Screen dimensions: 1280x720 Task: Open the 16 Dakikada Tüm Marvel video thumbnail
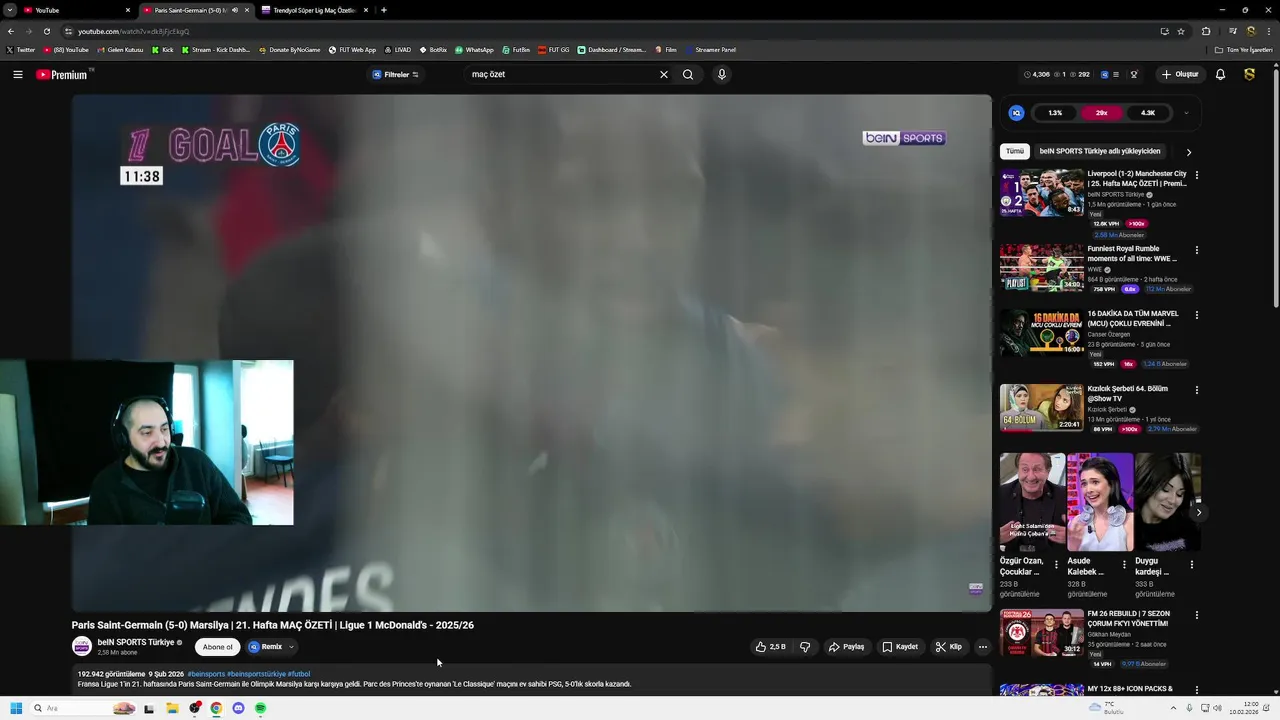coord(1042,332)
